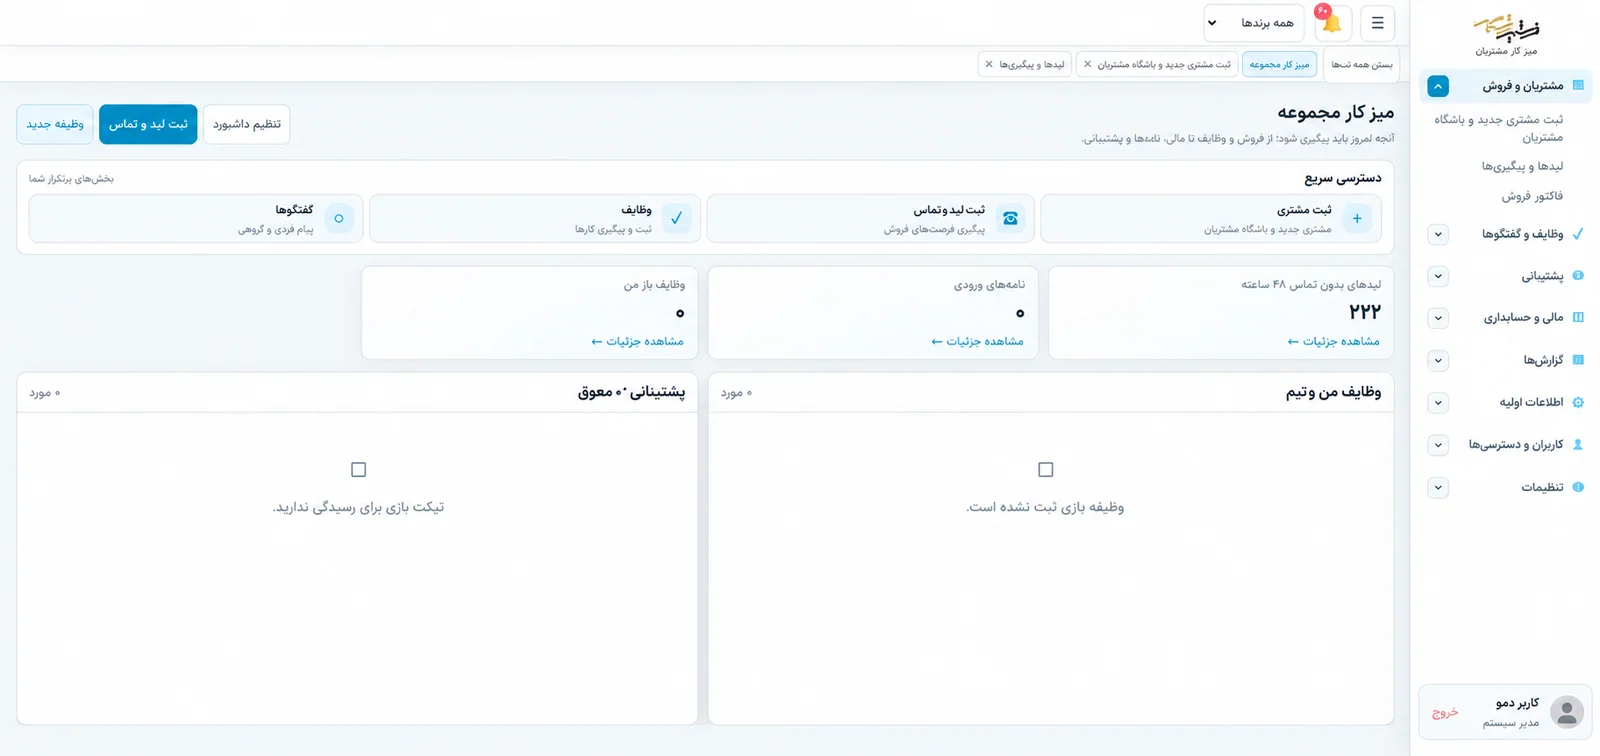
Task: Expand the گزارش‌ها sidebar section
Action: pyautogui.click(x=1438, y=360)
